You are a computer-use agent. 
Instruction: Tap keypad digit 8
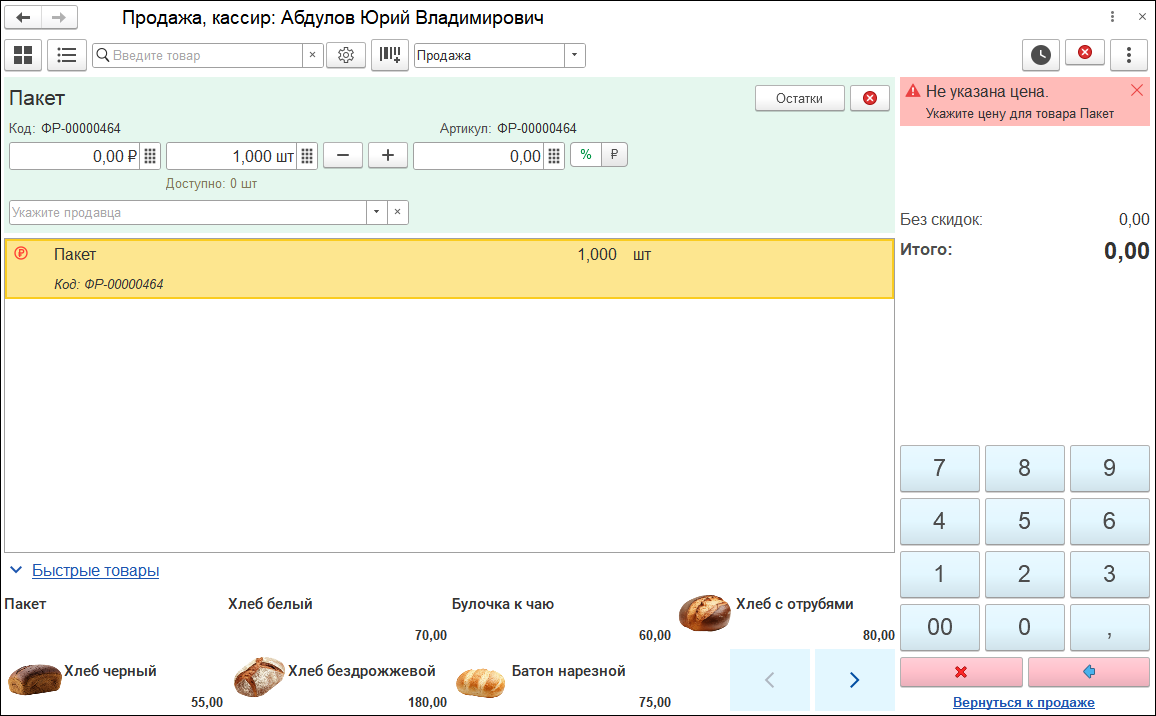pyautogui.click(x=1024, y=468)
